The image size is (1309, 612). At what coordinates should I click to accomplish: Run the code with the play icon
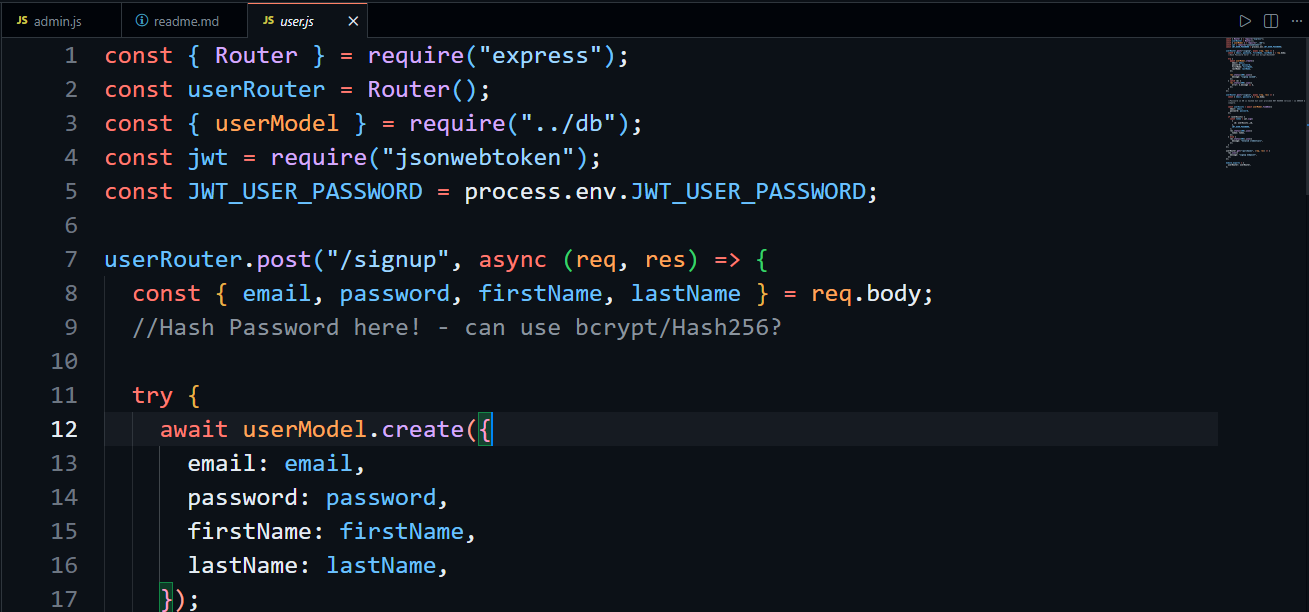coord(1245,21)
